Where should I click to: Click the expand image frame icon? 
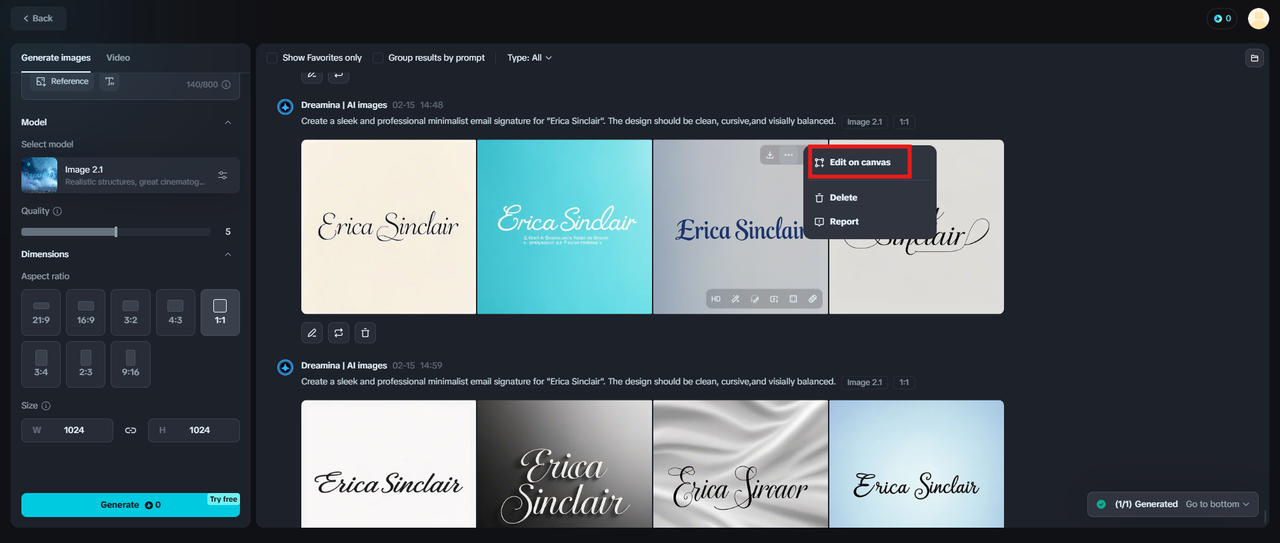coord(793,299)
